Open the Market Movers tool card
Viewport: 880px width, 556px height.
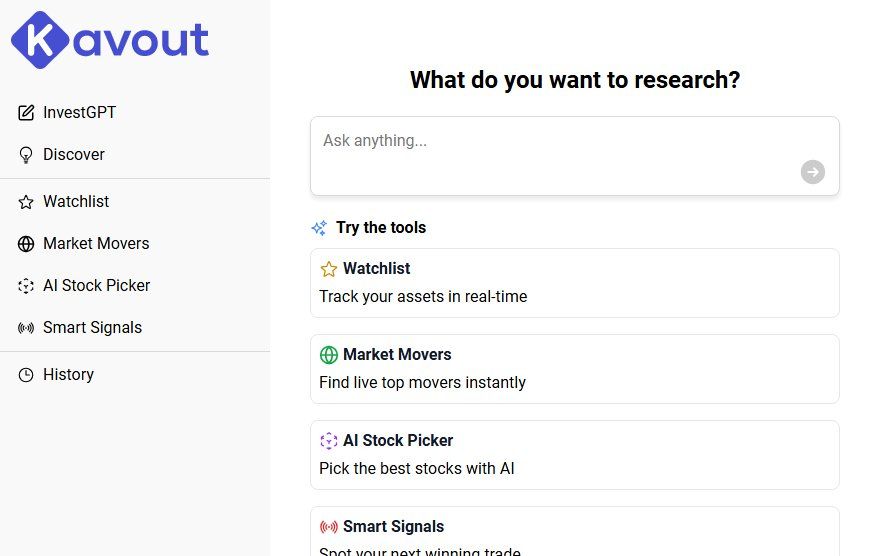pos(574,369)
